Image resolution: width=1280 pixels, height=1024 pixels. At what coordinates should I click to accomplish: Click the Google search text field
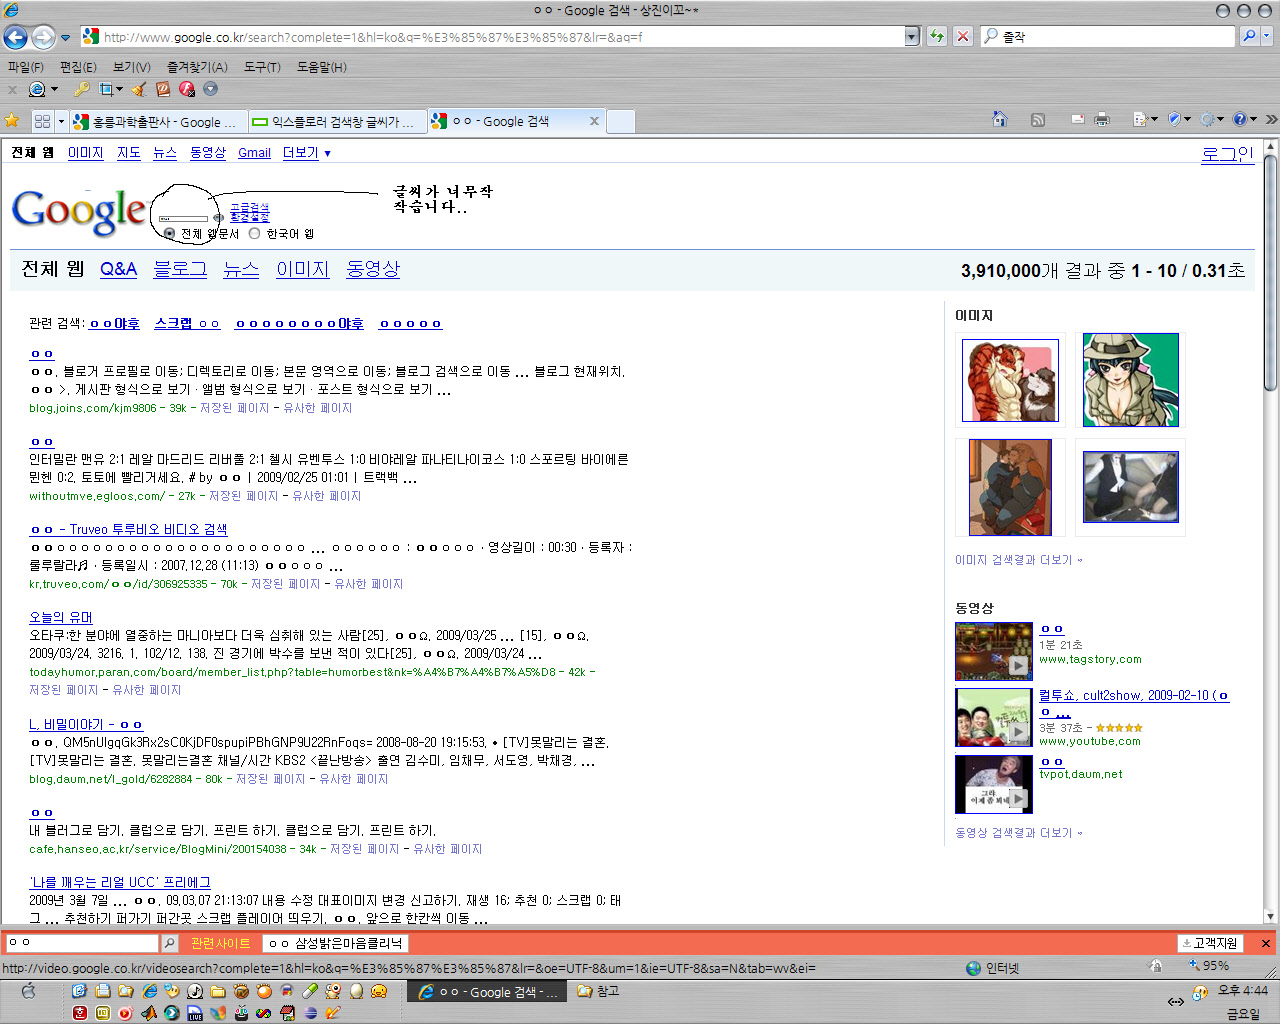[183, 218]
